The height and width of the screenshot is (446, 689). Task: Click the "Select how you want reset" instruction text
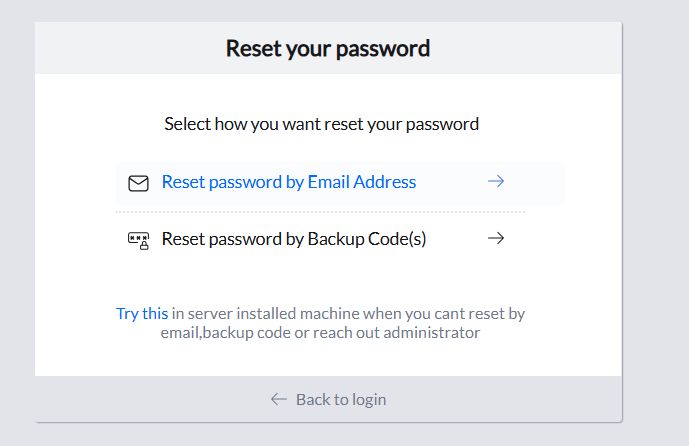pyautogui.click(x=321, y=124)
